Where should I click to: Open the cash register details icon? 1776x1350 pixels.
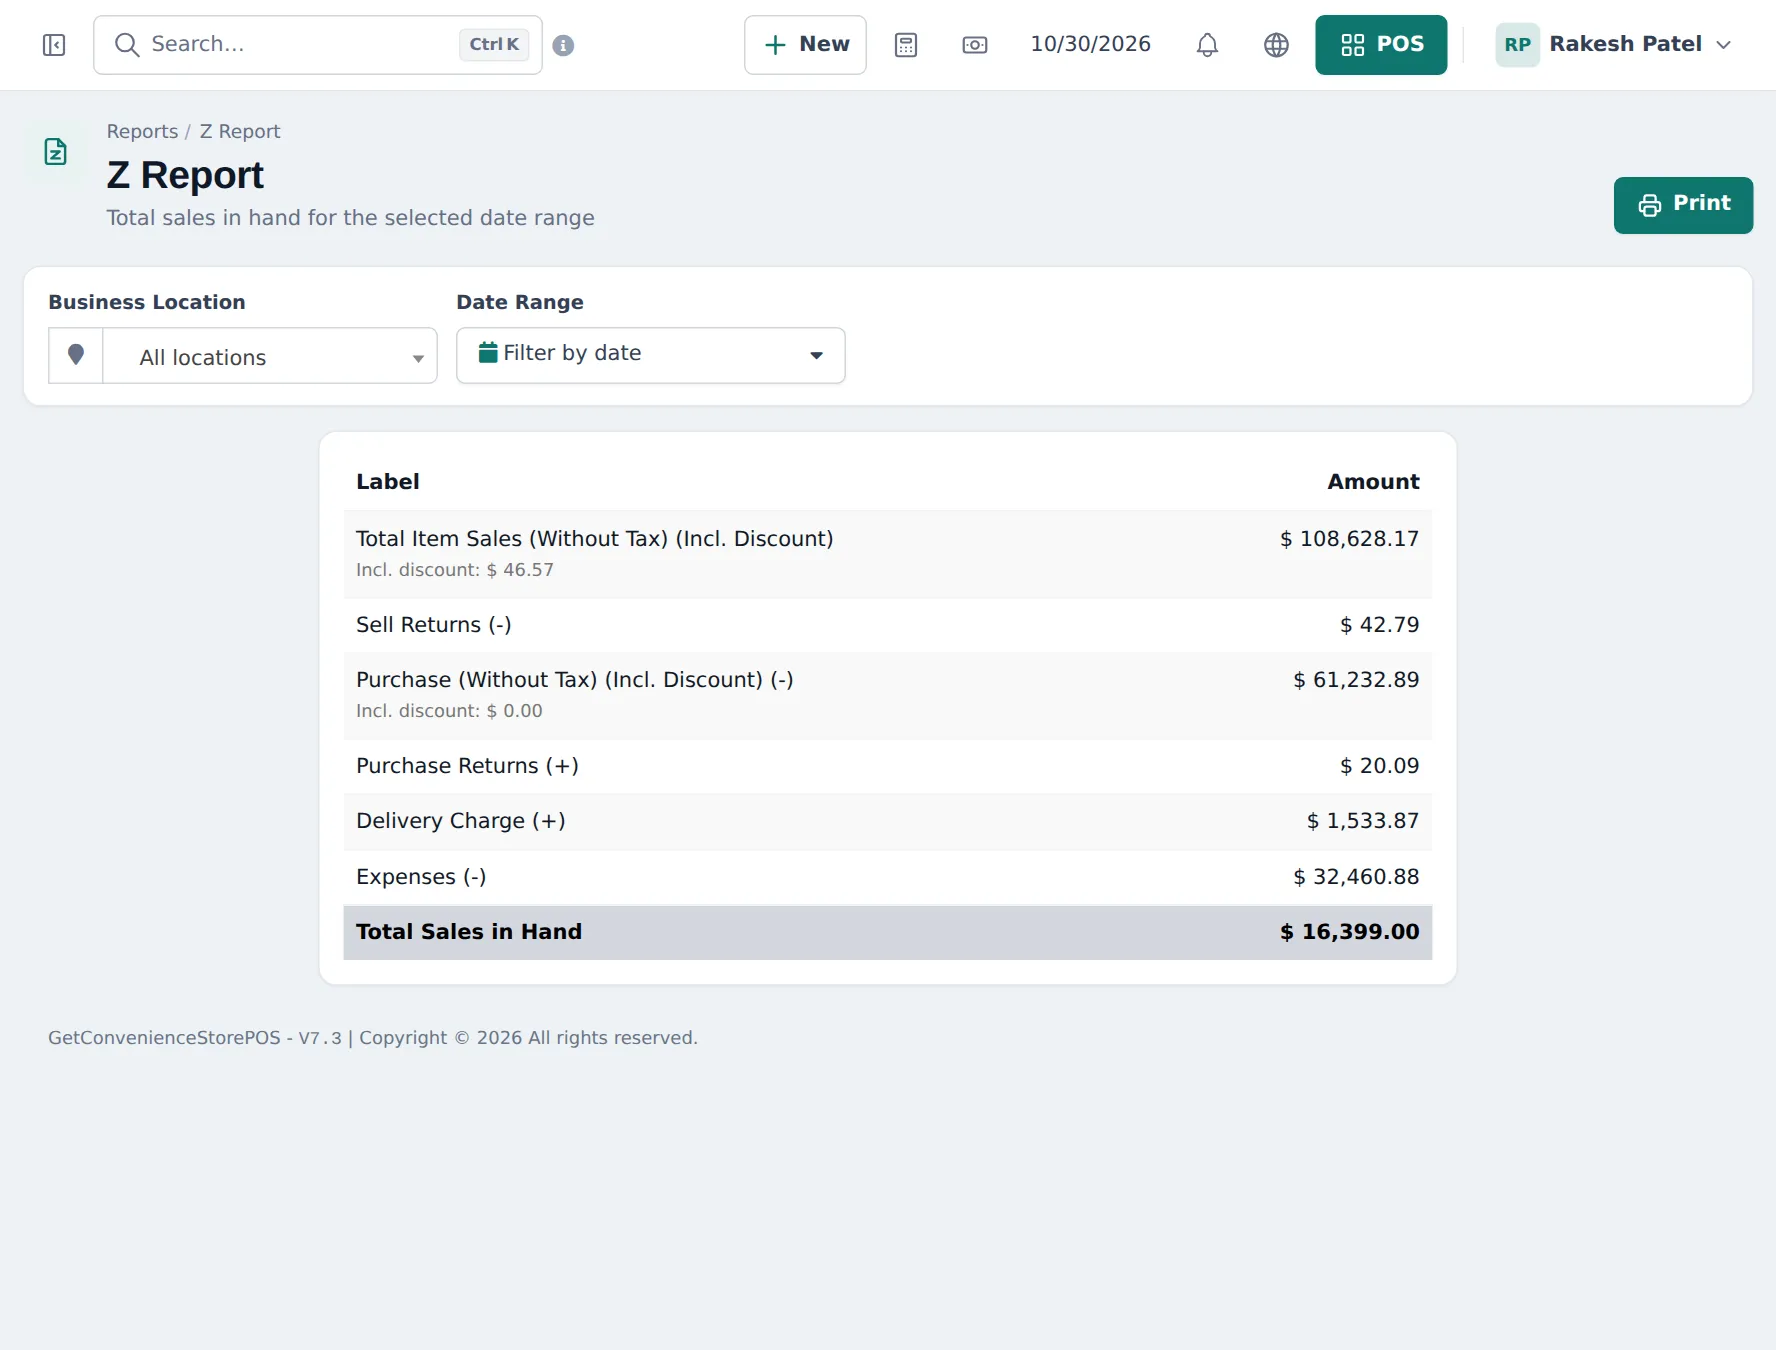click(975, 45)
